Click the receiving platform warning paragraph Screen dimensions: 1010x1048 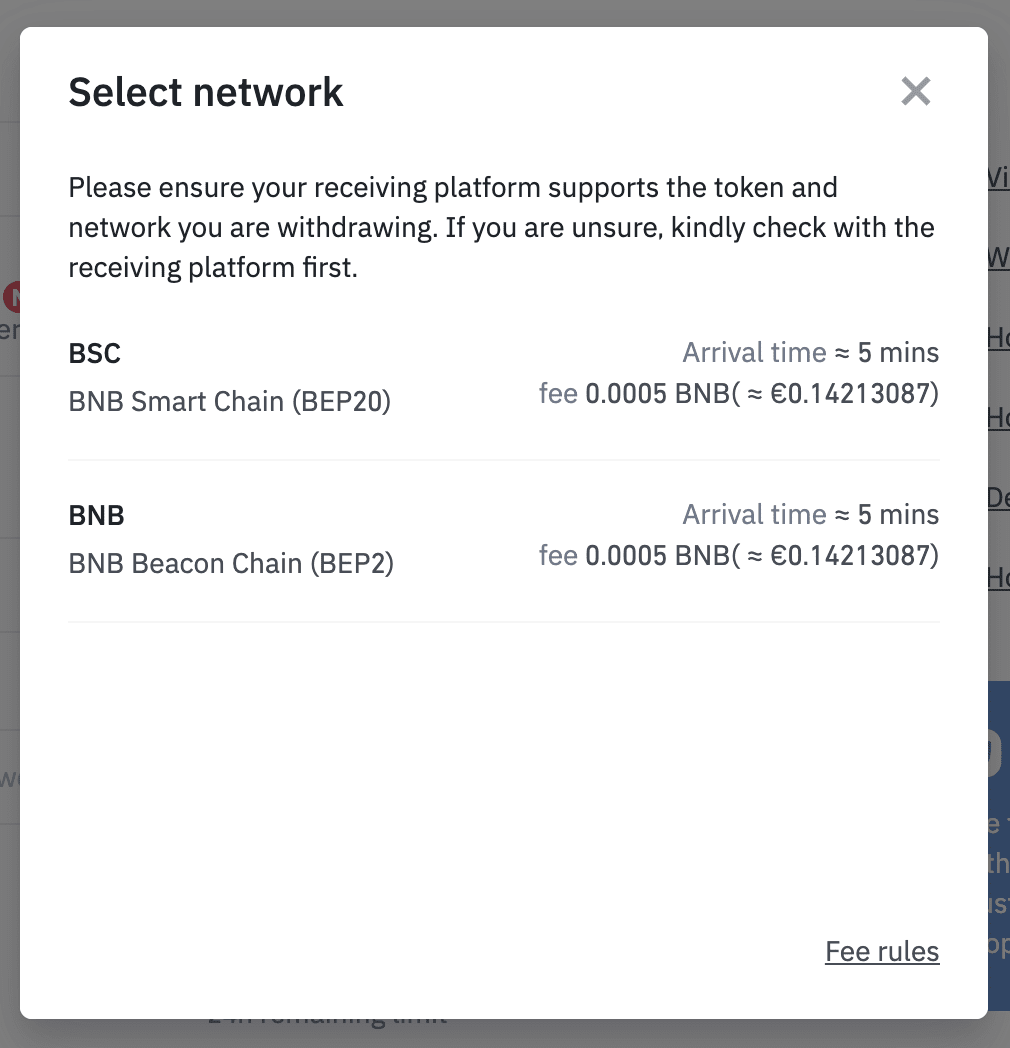click(500, 228)
